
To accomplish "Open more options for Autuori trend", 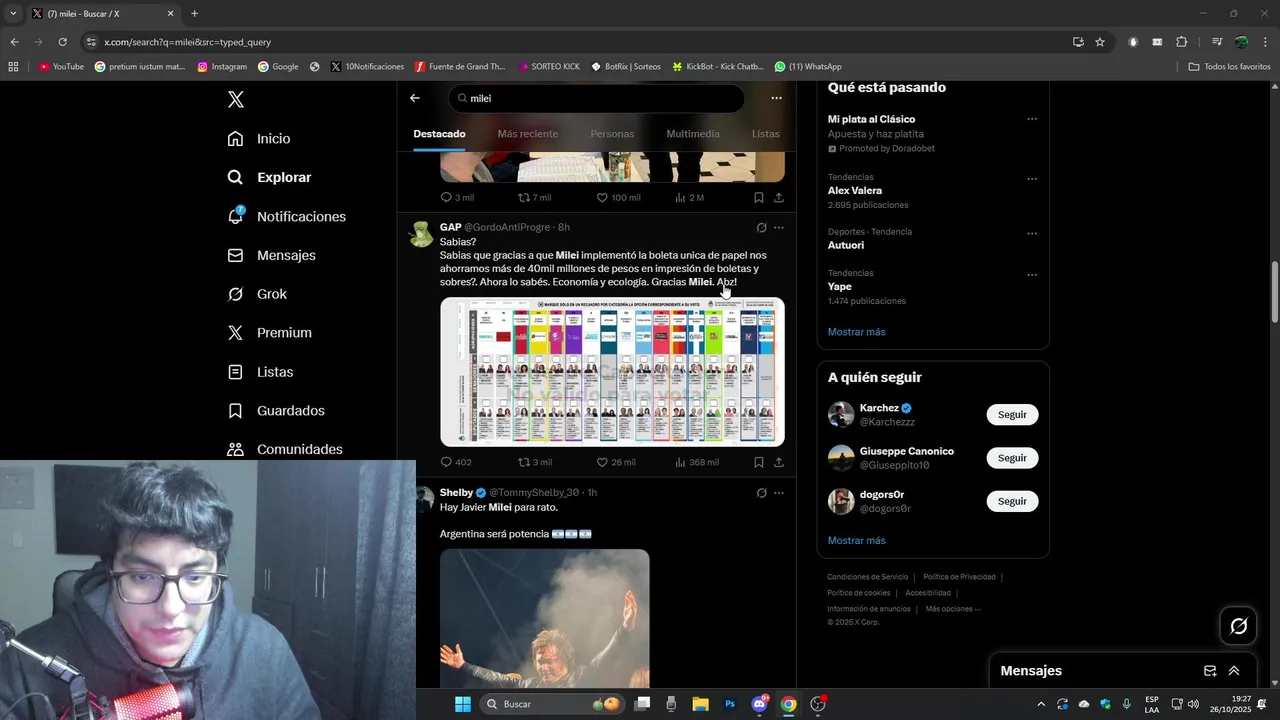I will [1032, 233].
